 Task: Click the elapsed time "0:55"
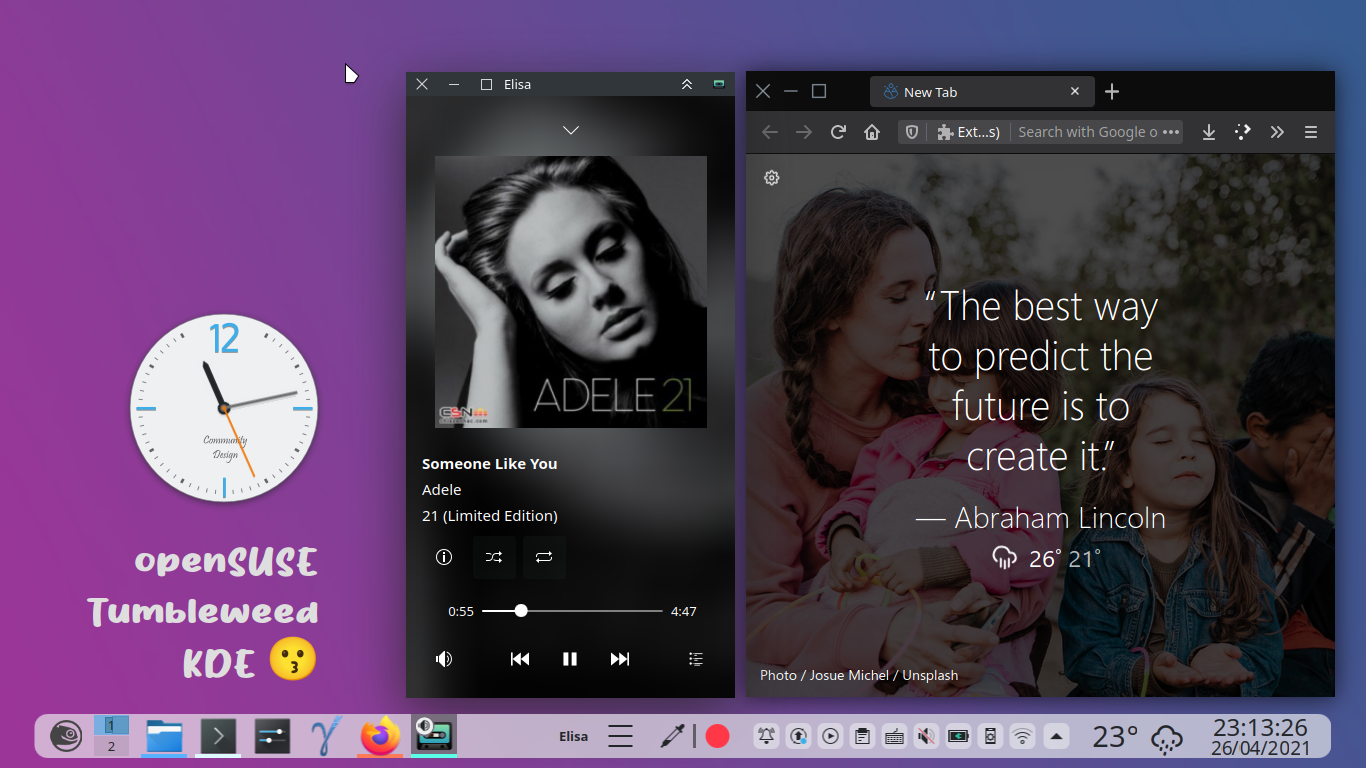(461, 611)
